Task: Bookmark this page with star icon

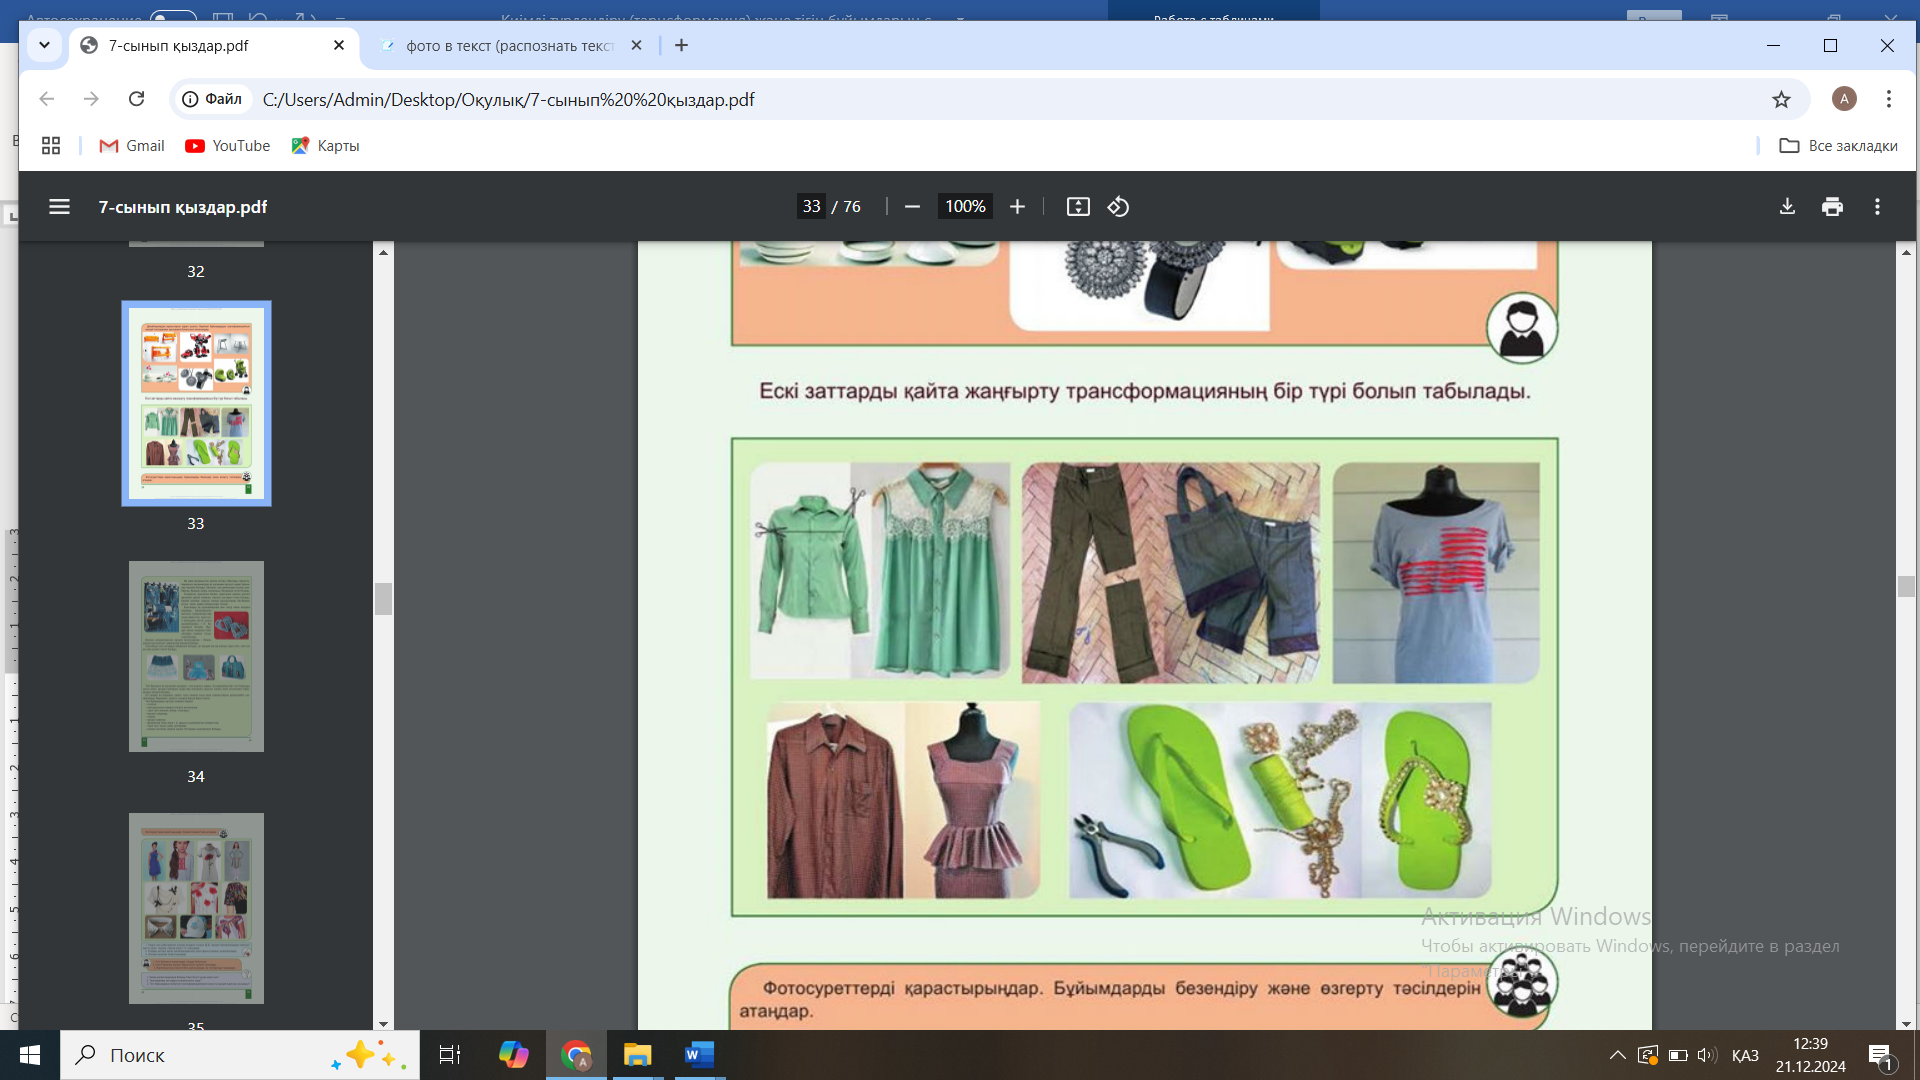Action: tap(1781, 99)
